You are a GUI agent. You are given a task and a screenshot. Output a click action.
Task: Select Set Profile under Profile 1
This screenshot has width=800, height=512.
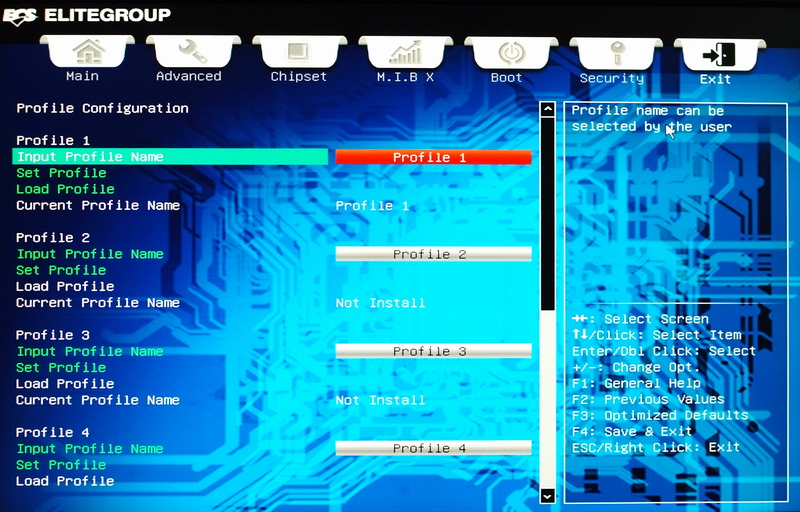tap(61, 173)
